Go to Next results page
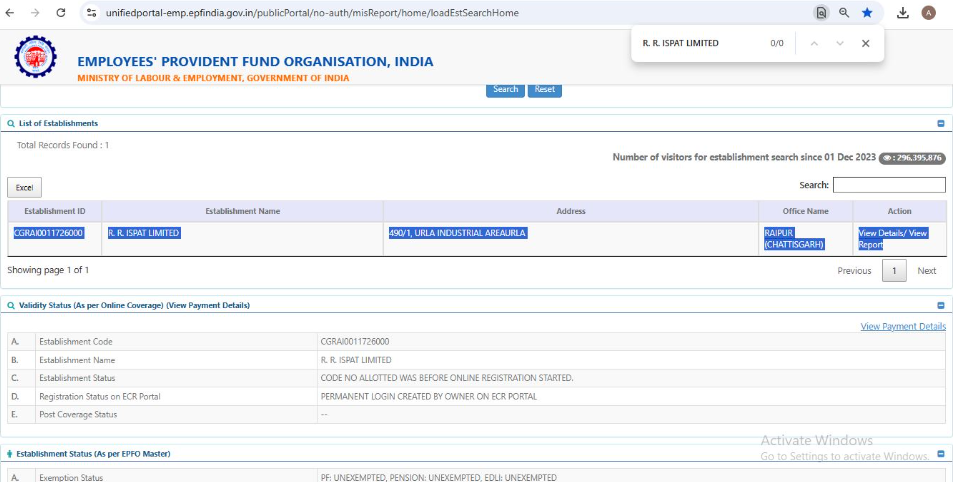 [x=926, y=270]
